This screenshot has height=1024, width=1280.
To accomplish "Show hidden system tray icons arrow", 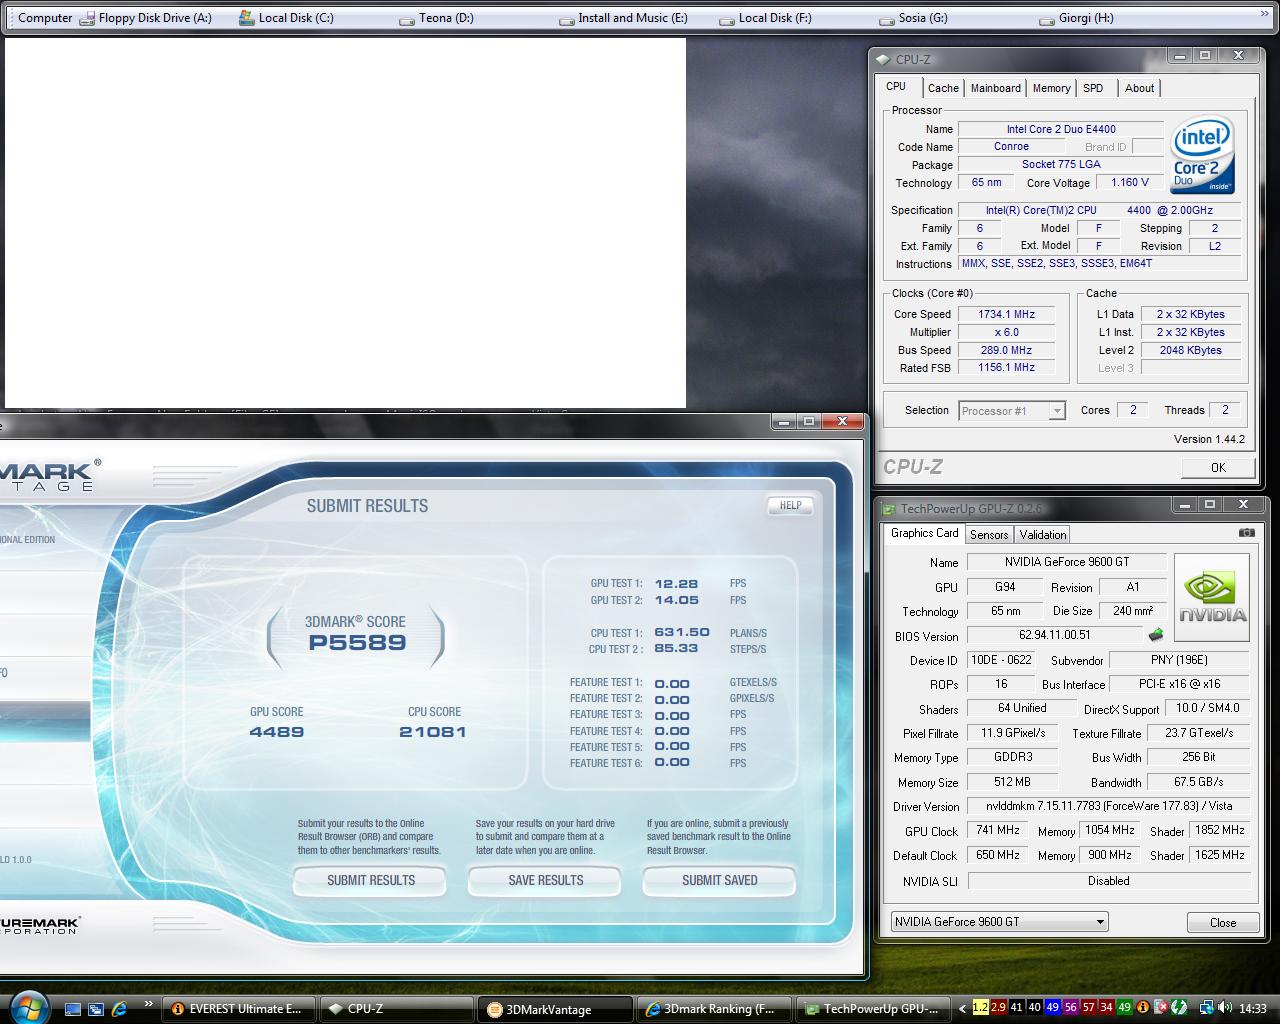I will [963, 1008].
